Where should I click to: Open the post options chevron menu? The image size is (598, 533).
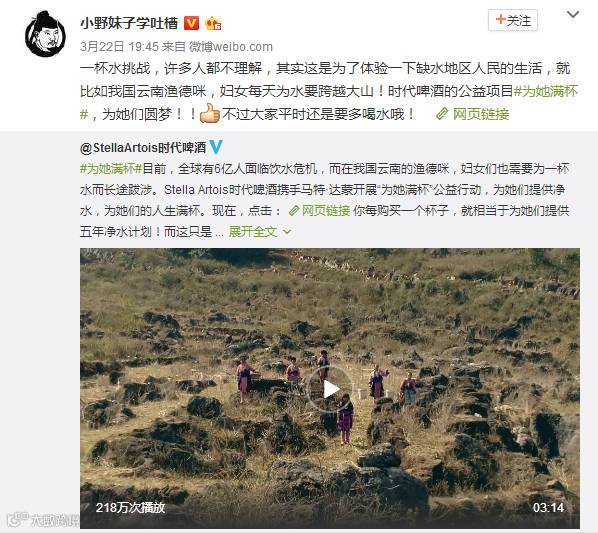click(573, 15)
